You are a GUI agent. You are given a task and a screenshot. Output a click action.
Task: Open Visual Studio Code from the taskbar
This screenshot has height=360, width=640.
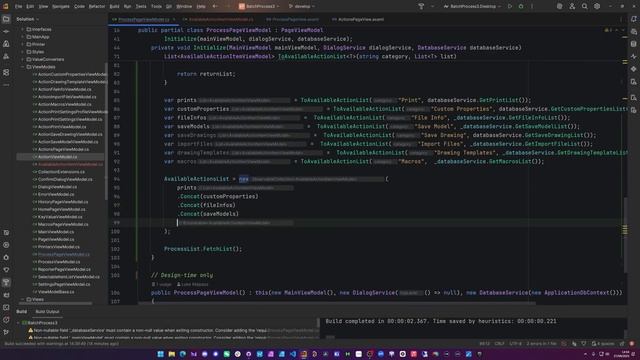(x=293, y=354)
